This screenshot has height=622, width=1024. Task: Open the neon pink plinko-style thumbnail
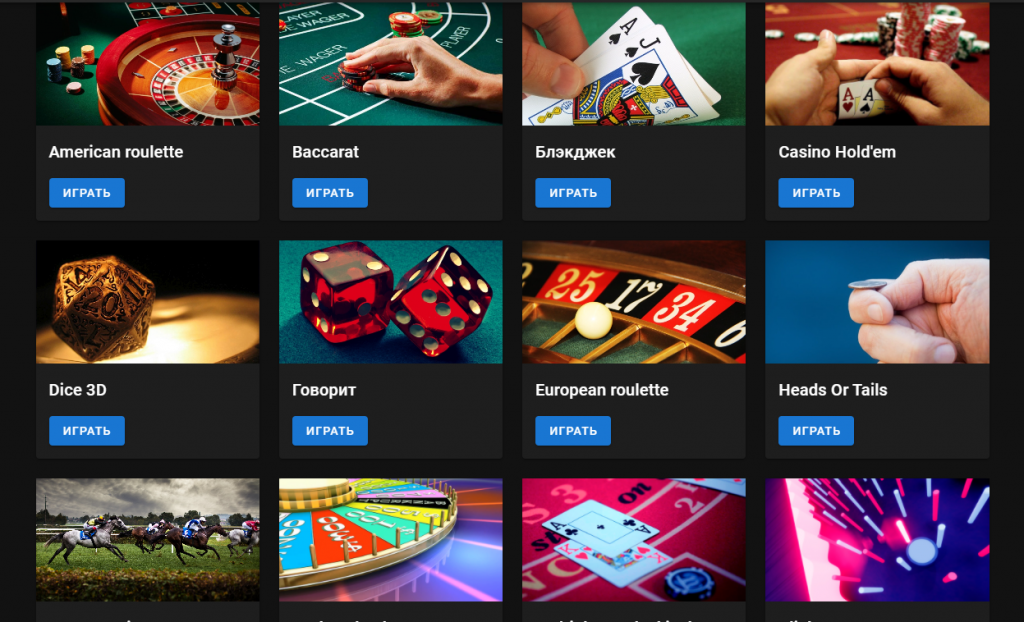(x=877, y=540)
